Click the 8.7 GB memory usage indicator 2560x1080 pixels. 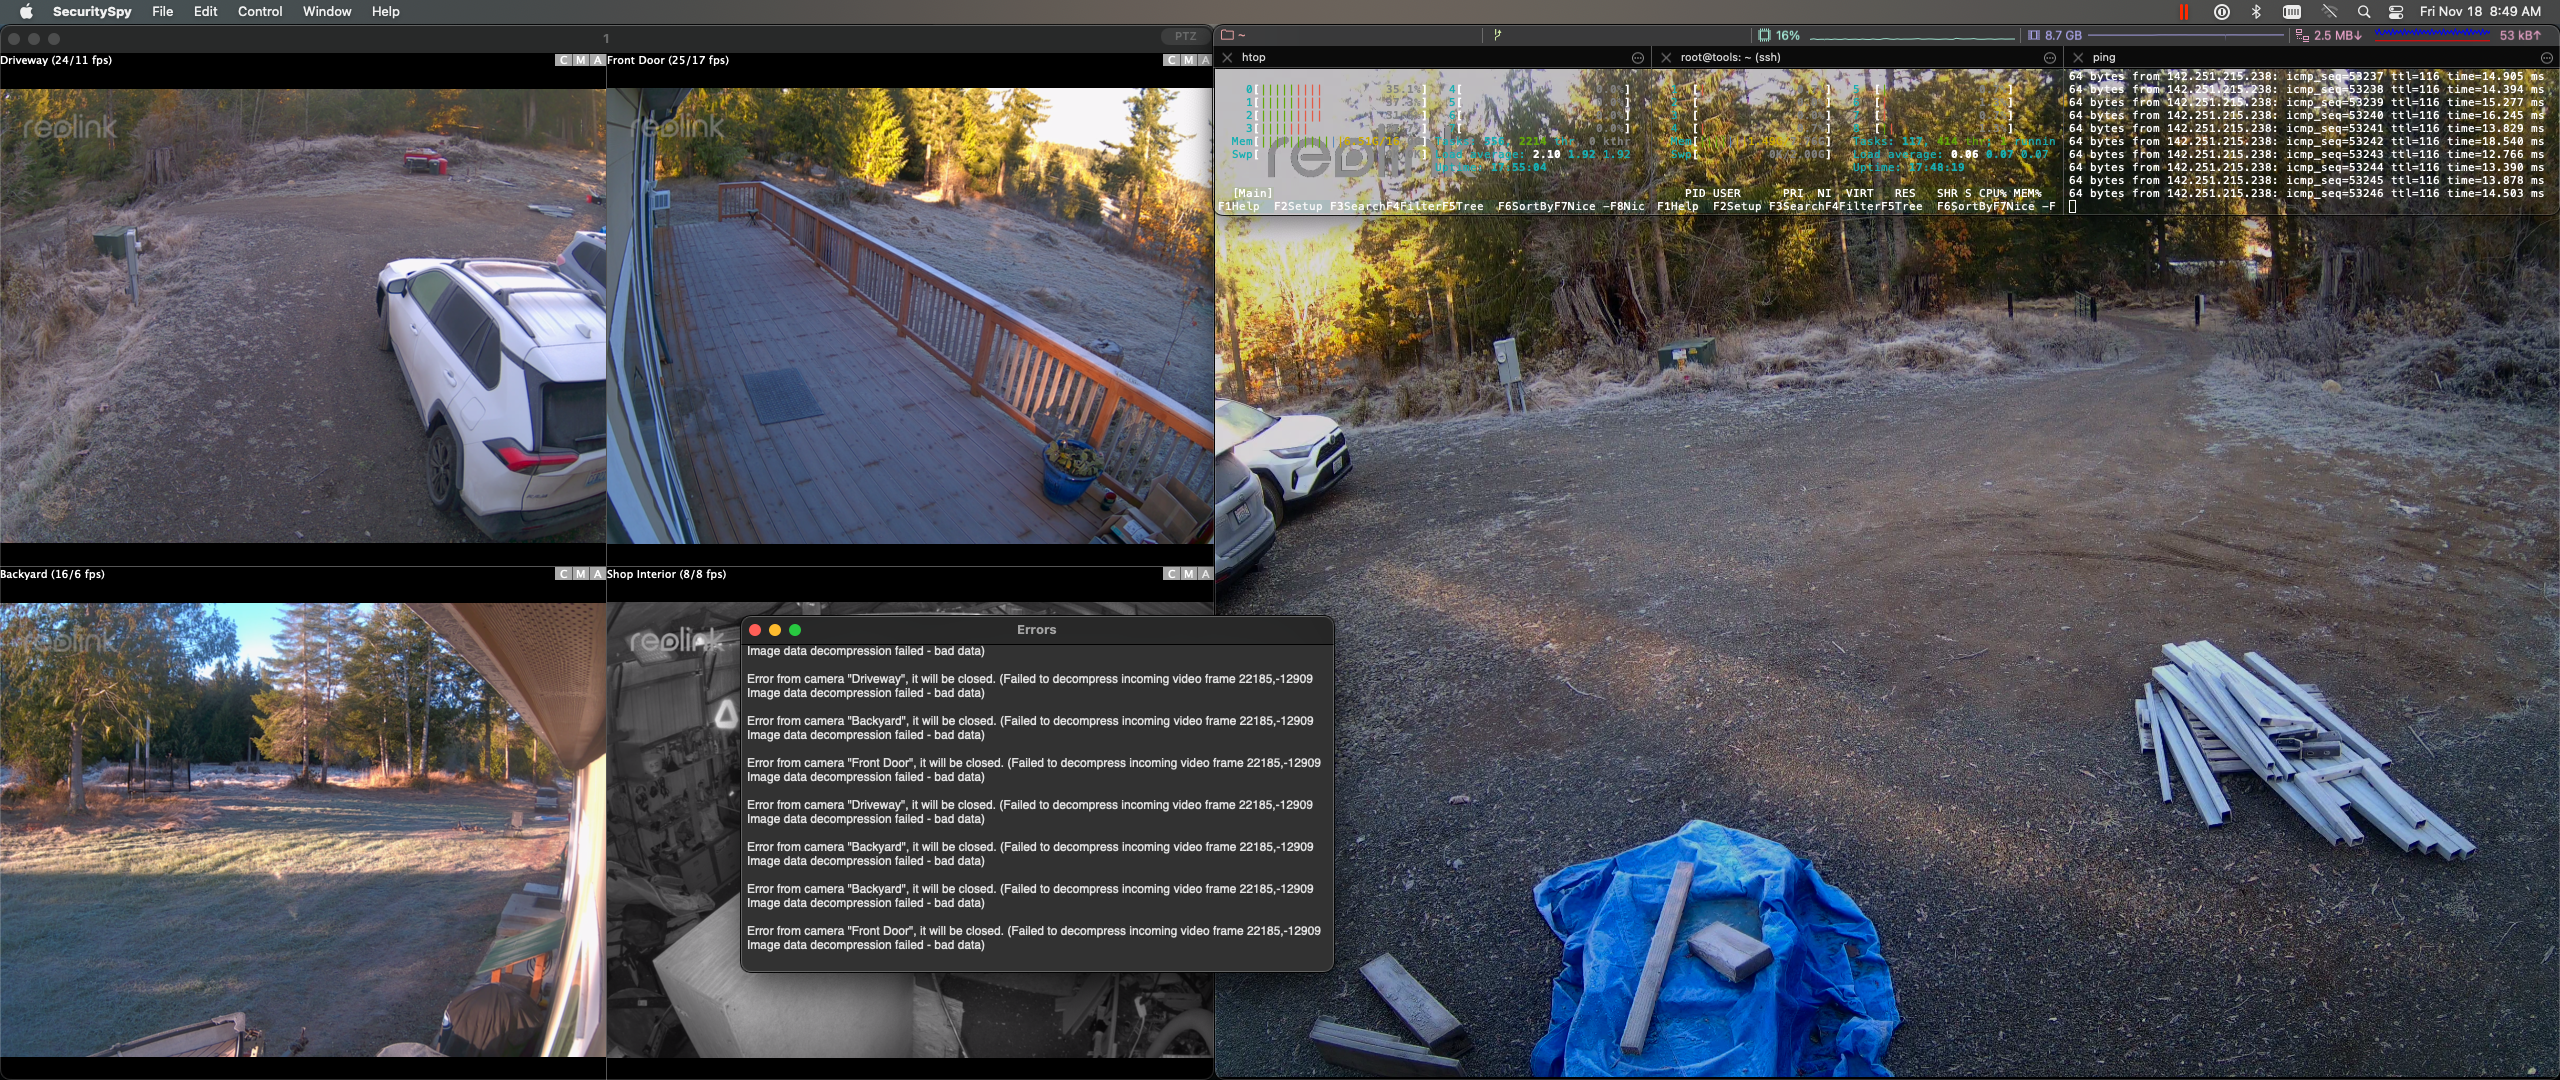point(2055,35)
